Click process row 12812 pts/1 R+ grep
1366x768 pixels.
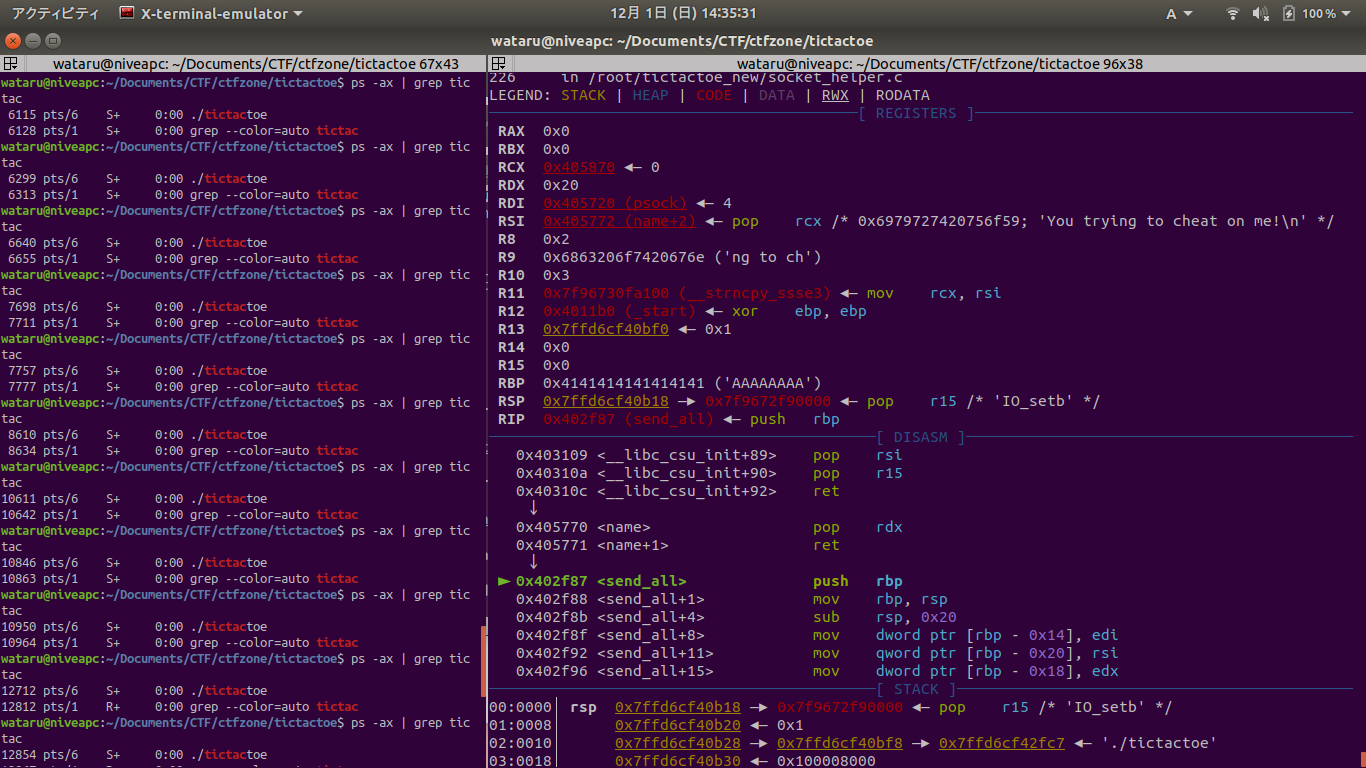(x=180, y=707)
